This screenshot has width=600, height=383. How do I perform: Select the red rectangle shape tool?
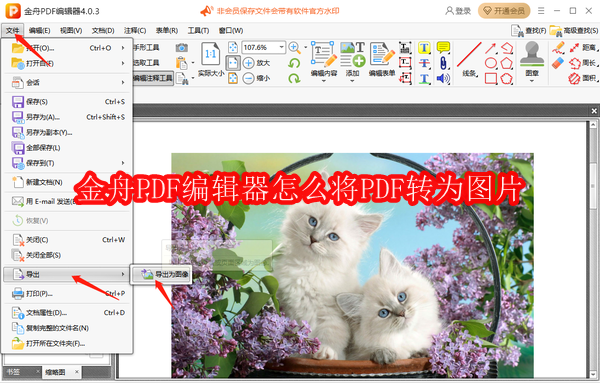pyautogui.click(x=491, y=78)
